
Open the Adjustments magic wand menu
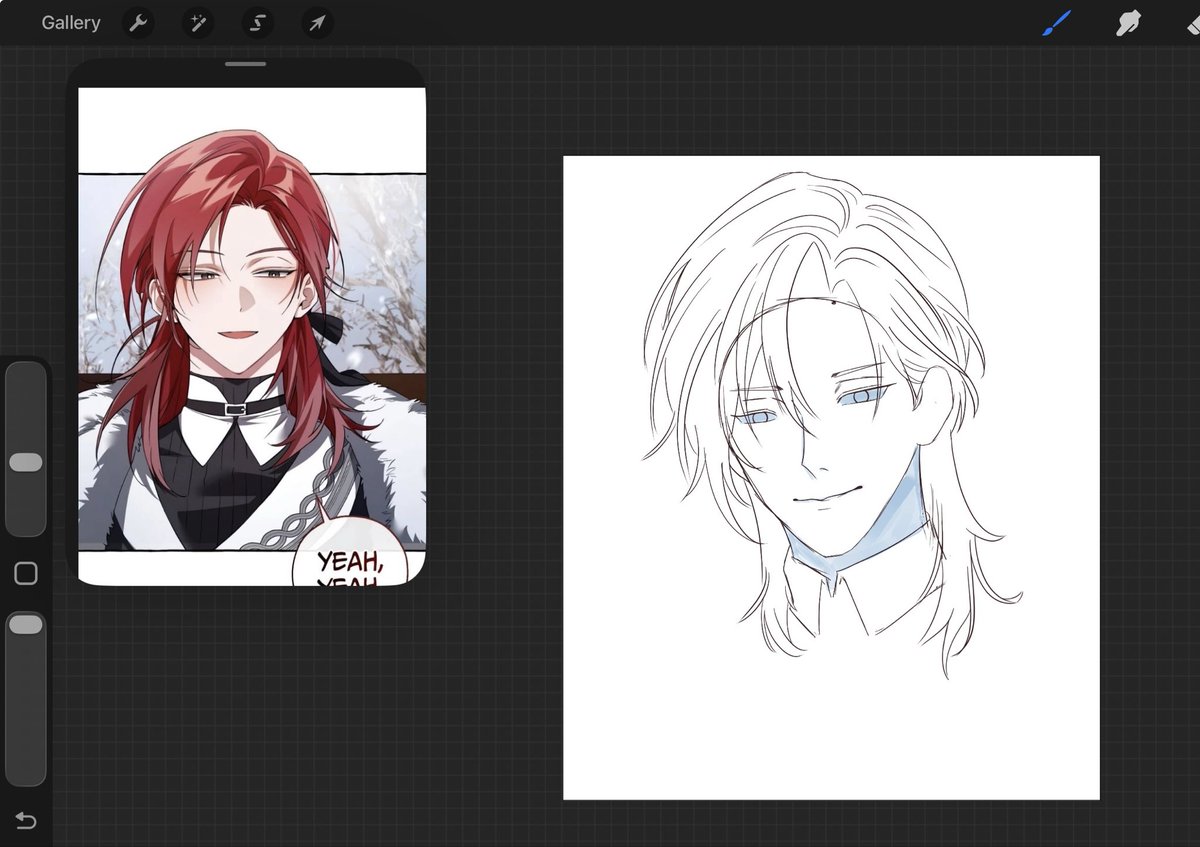(198, 22)
